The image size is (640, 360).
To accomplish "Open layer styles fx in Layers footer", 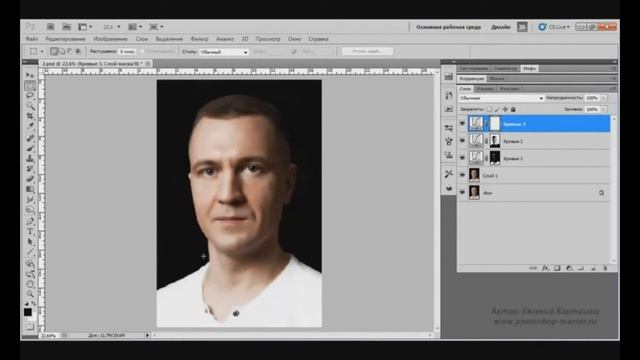I will pos(545,268).
